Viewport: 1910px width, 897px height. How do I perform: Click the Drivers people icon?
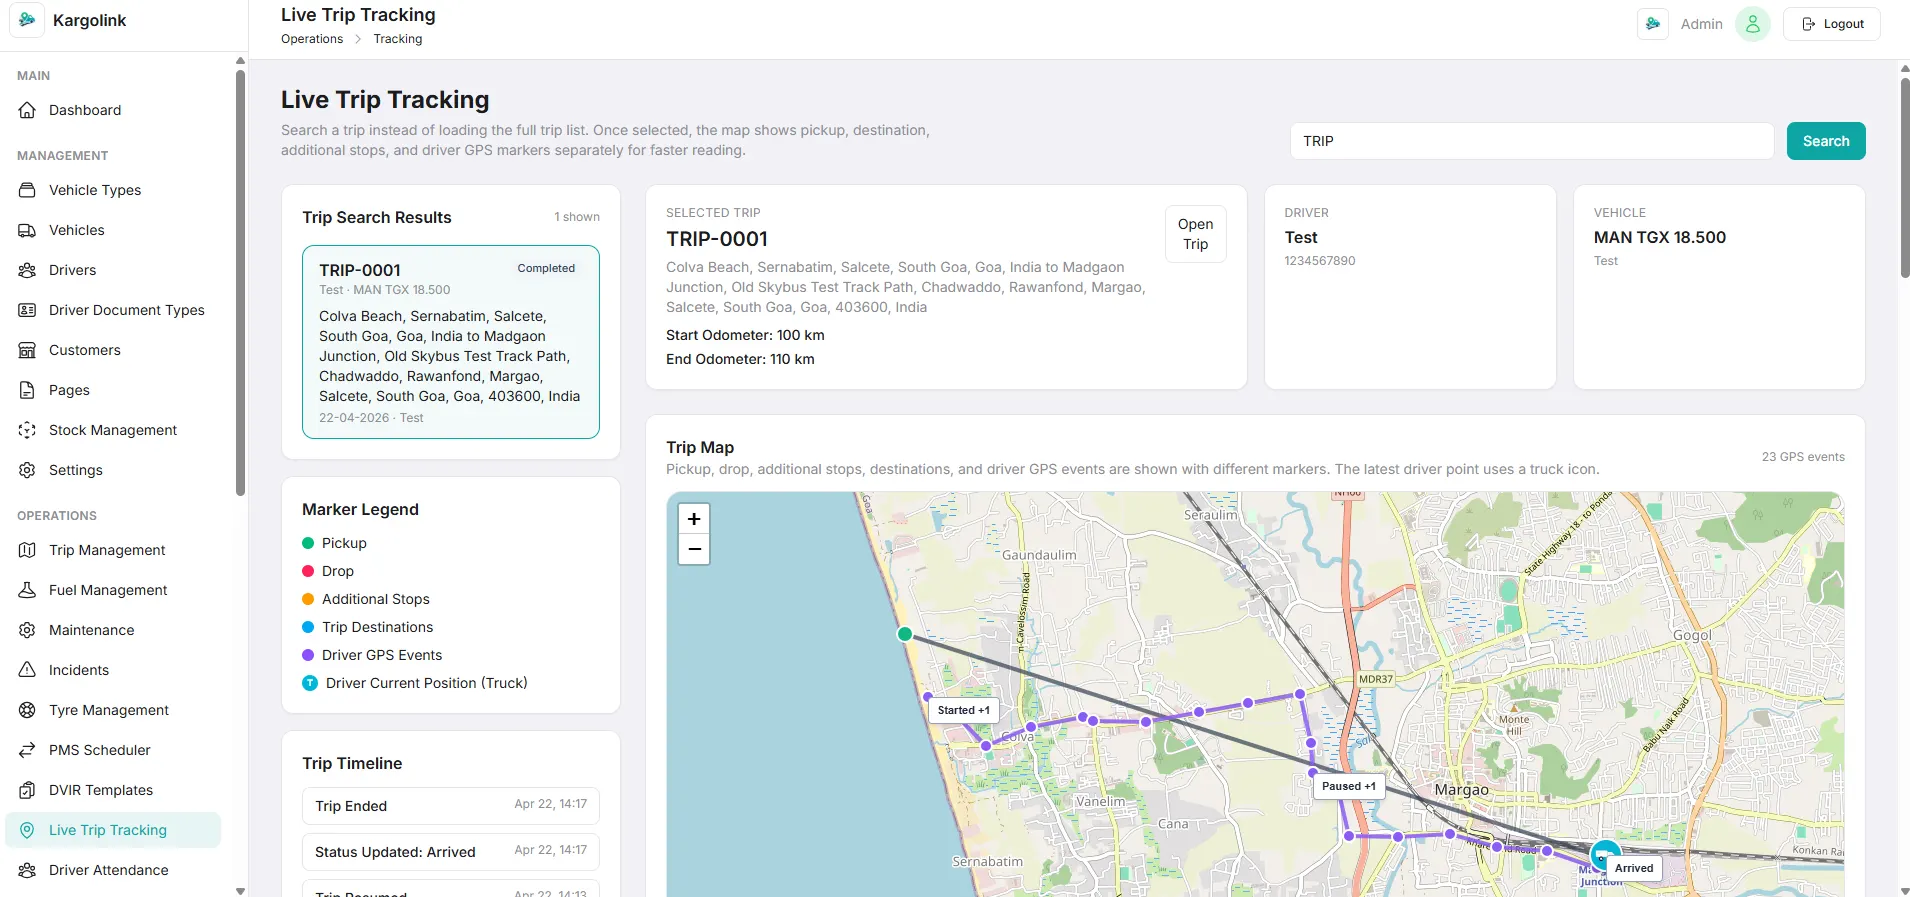[x=27, y=270]
